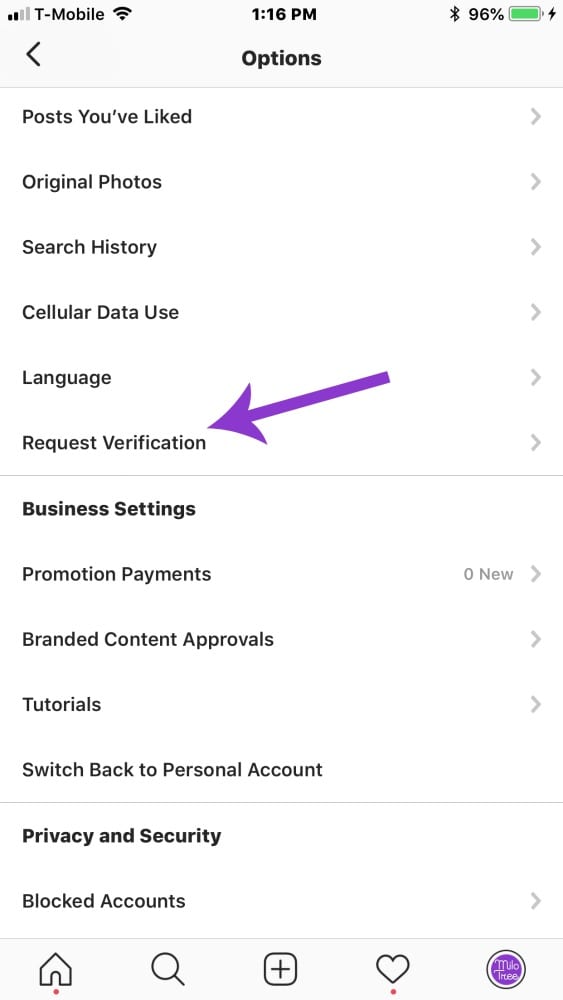This screenshot has height=1000, width=563.
Task: Expand the Posts You've Liked chevron
Action: coord(536,117)
